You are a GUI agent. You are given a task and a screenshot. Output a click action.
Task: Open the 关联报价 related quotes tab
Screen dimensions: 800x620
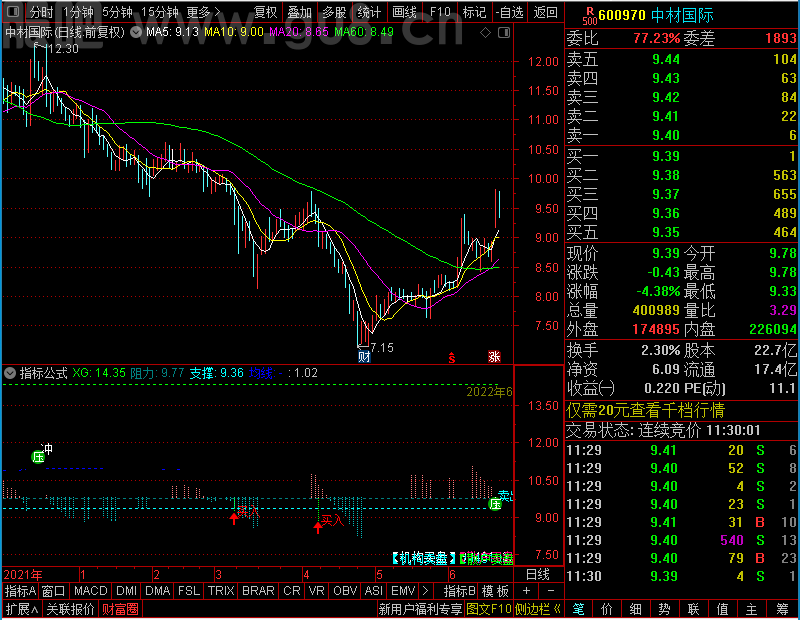pyautogui.click(x=70, y=609)
